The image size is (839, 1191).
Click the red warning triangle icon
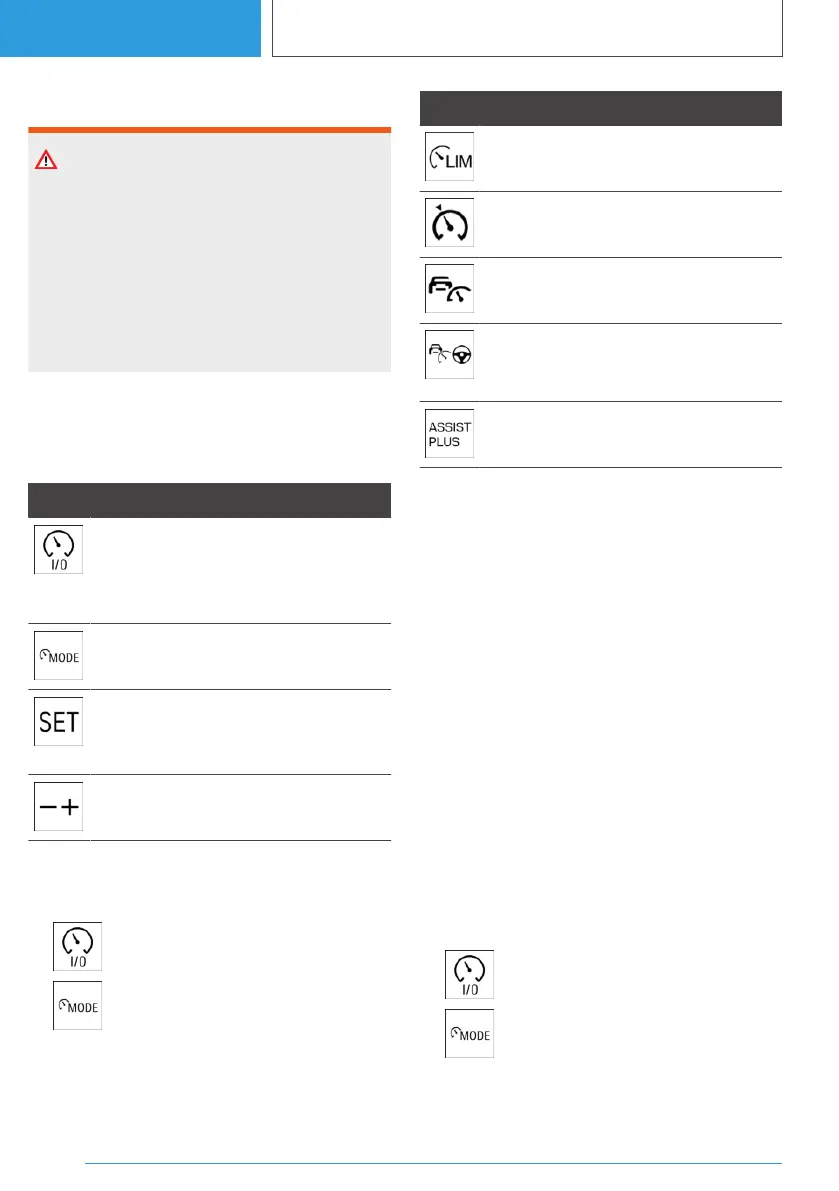coord(47,161)
